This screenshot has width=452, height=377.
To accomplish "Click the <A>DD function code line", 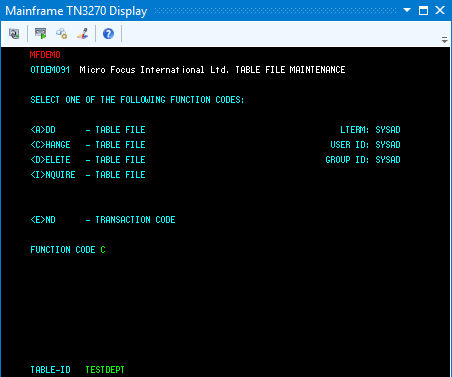I will pyautogui.click(x=88, y=130).
